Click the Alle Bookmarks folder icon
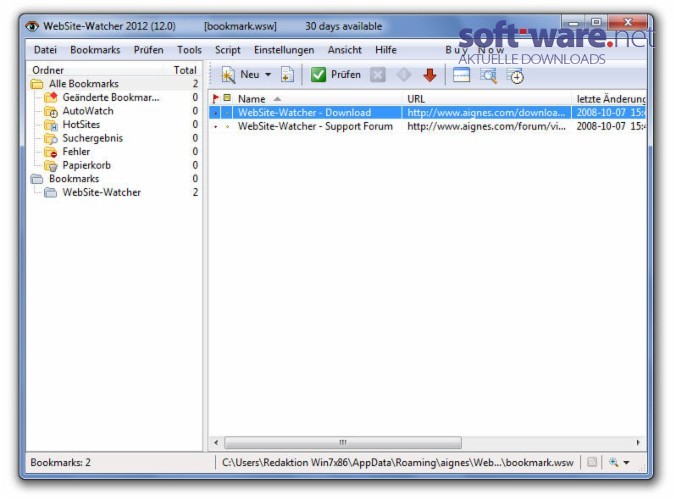The width and height of the screenshot is (676, 500). (x=37, y=84)
